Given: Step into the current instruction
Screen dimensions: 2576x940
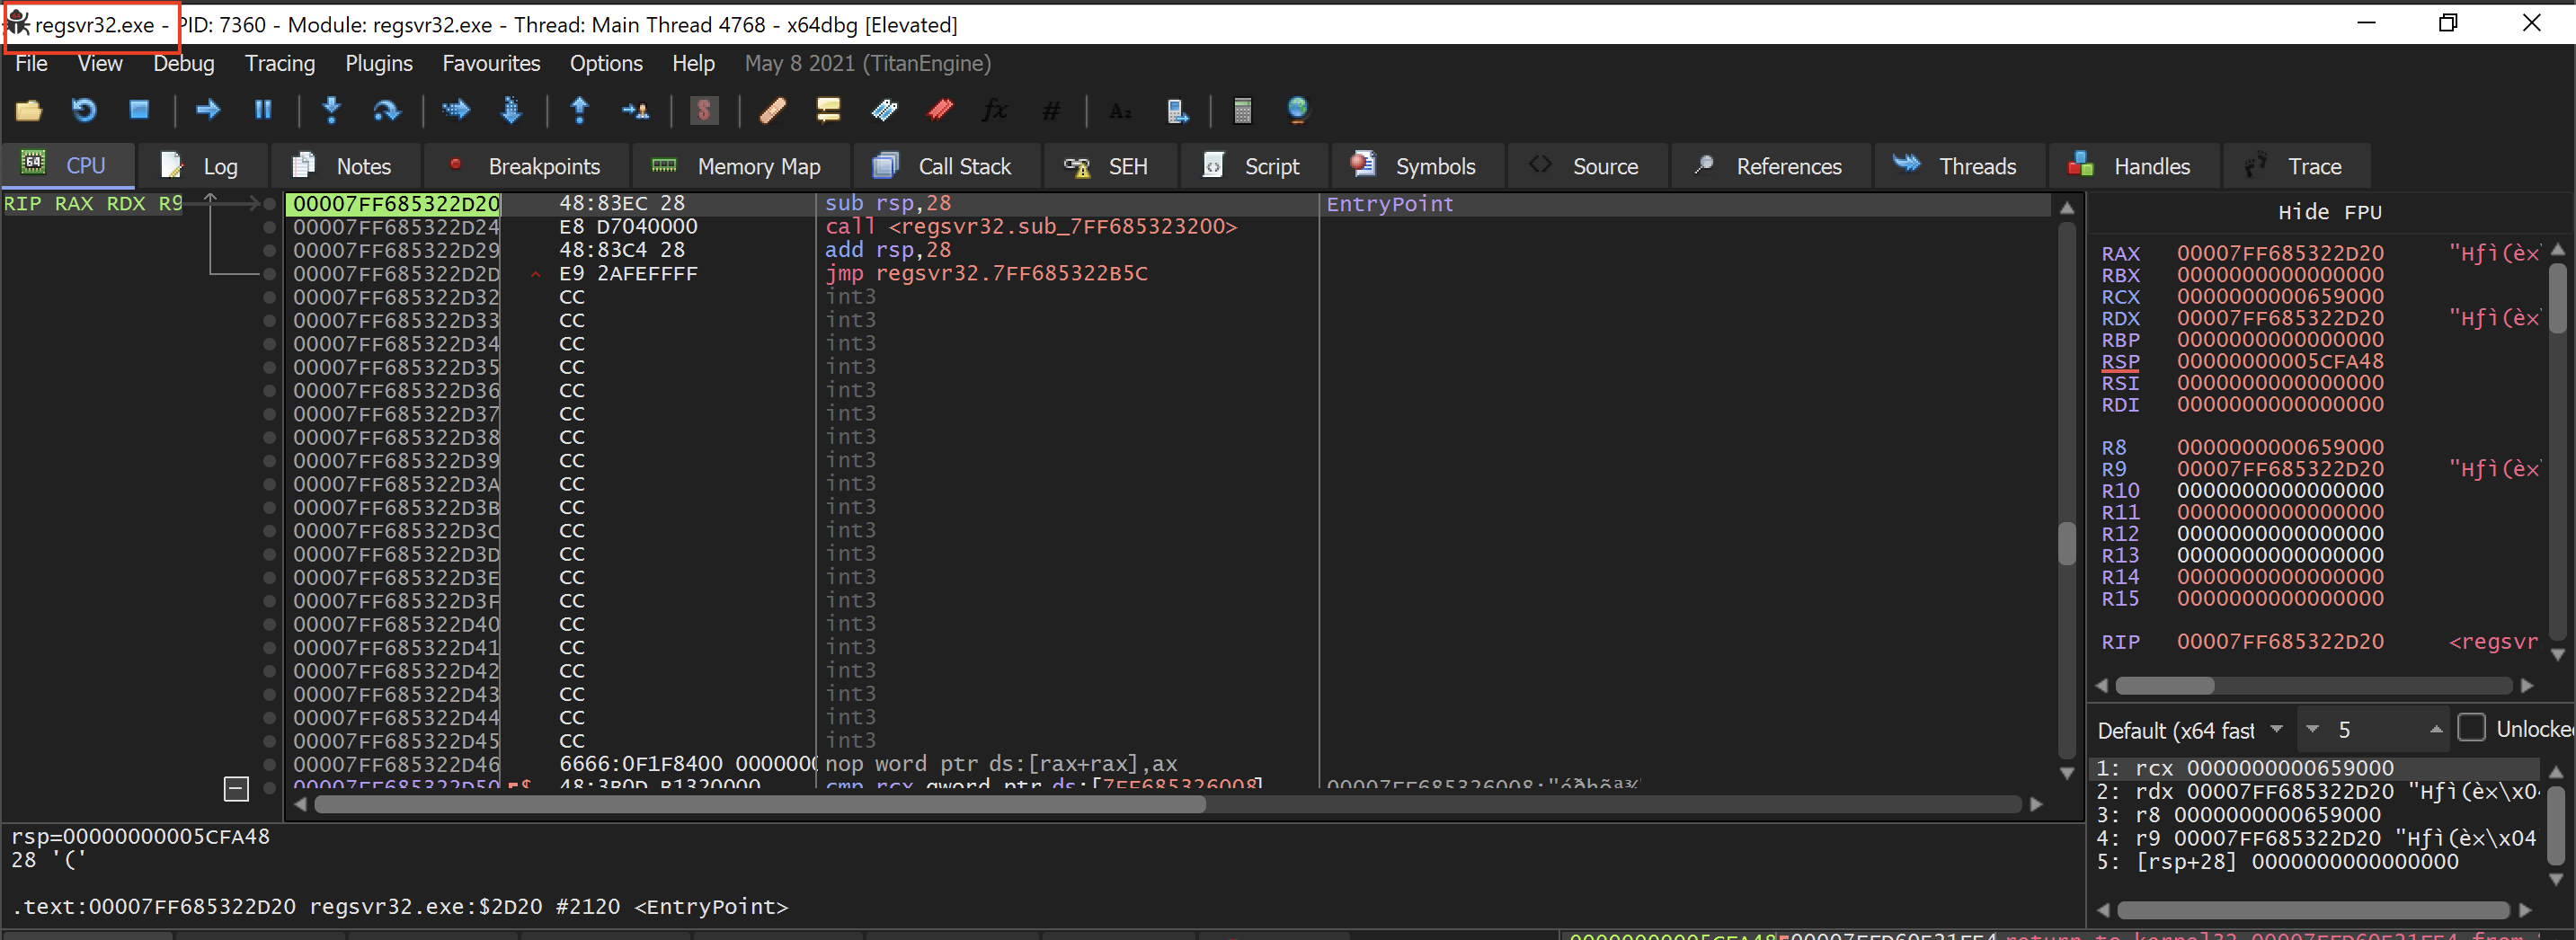Looking at the screenshot, I should [331, 110].
